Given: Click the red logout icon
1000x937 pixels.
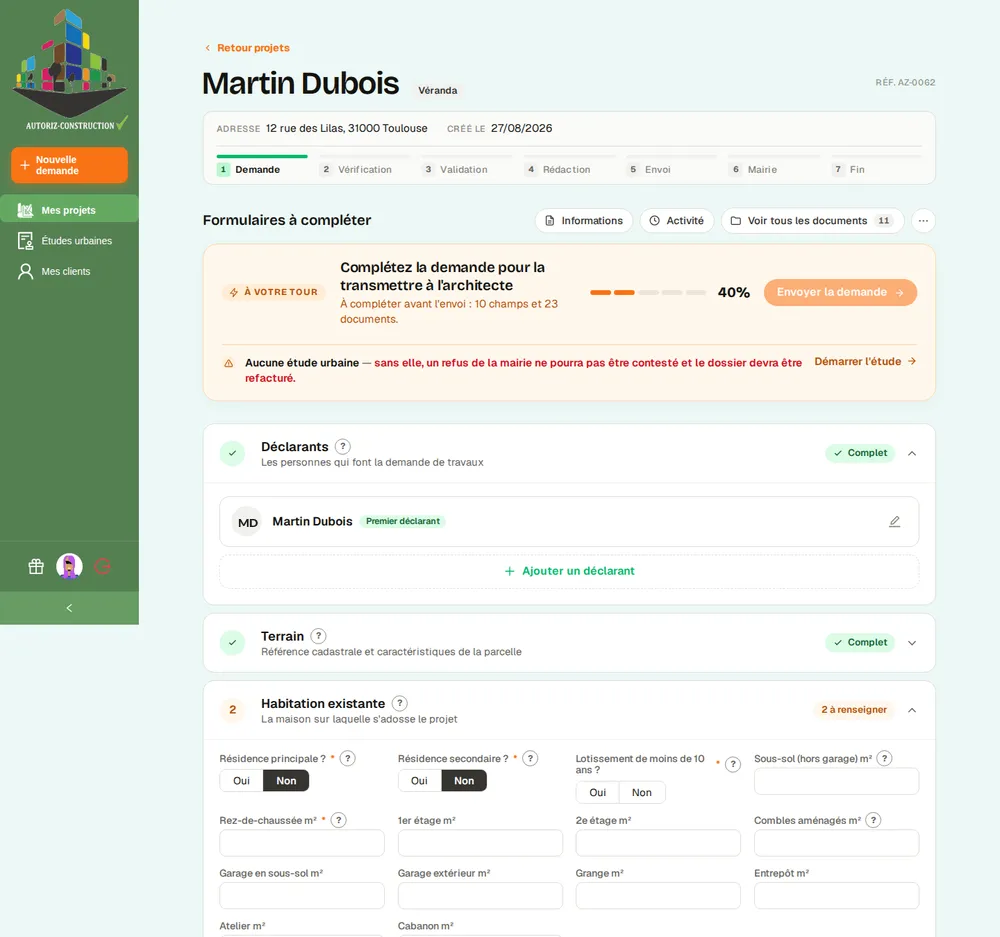Looking at the screenshot, I should 103,566.
